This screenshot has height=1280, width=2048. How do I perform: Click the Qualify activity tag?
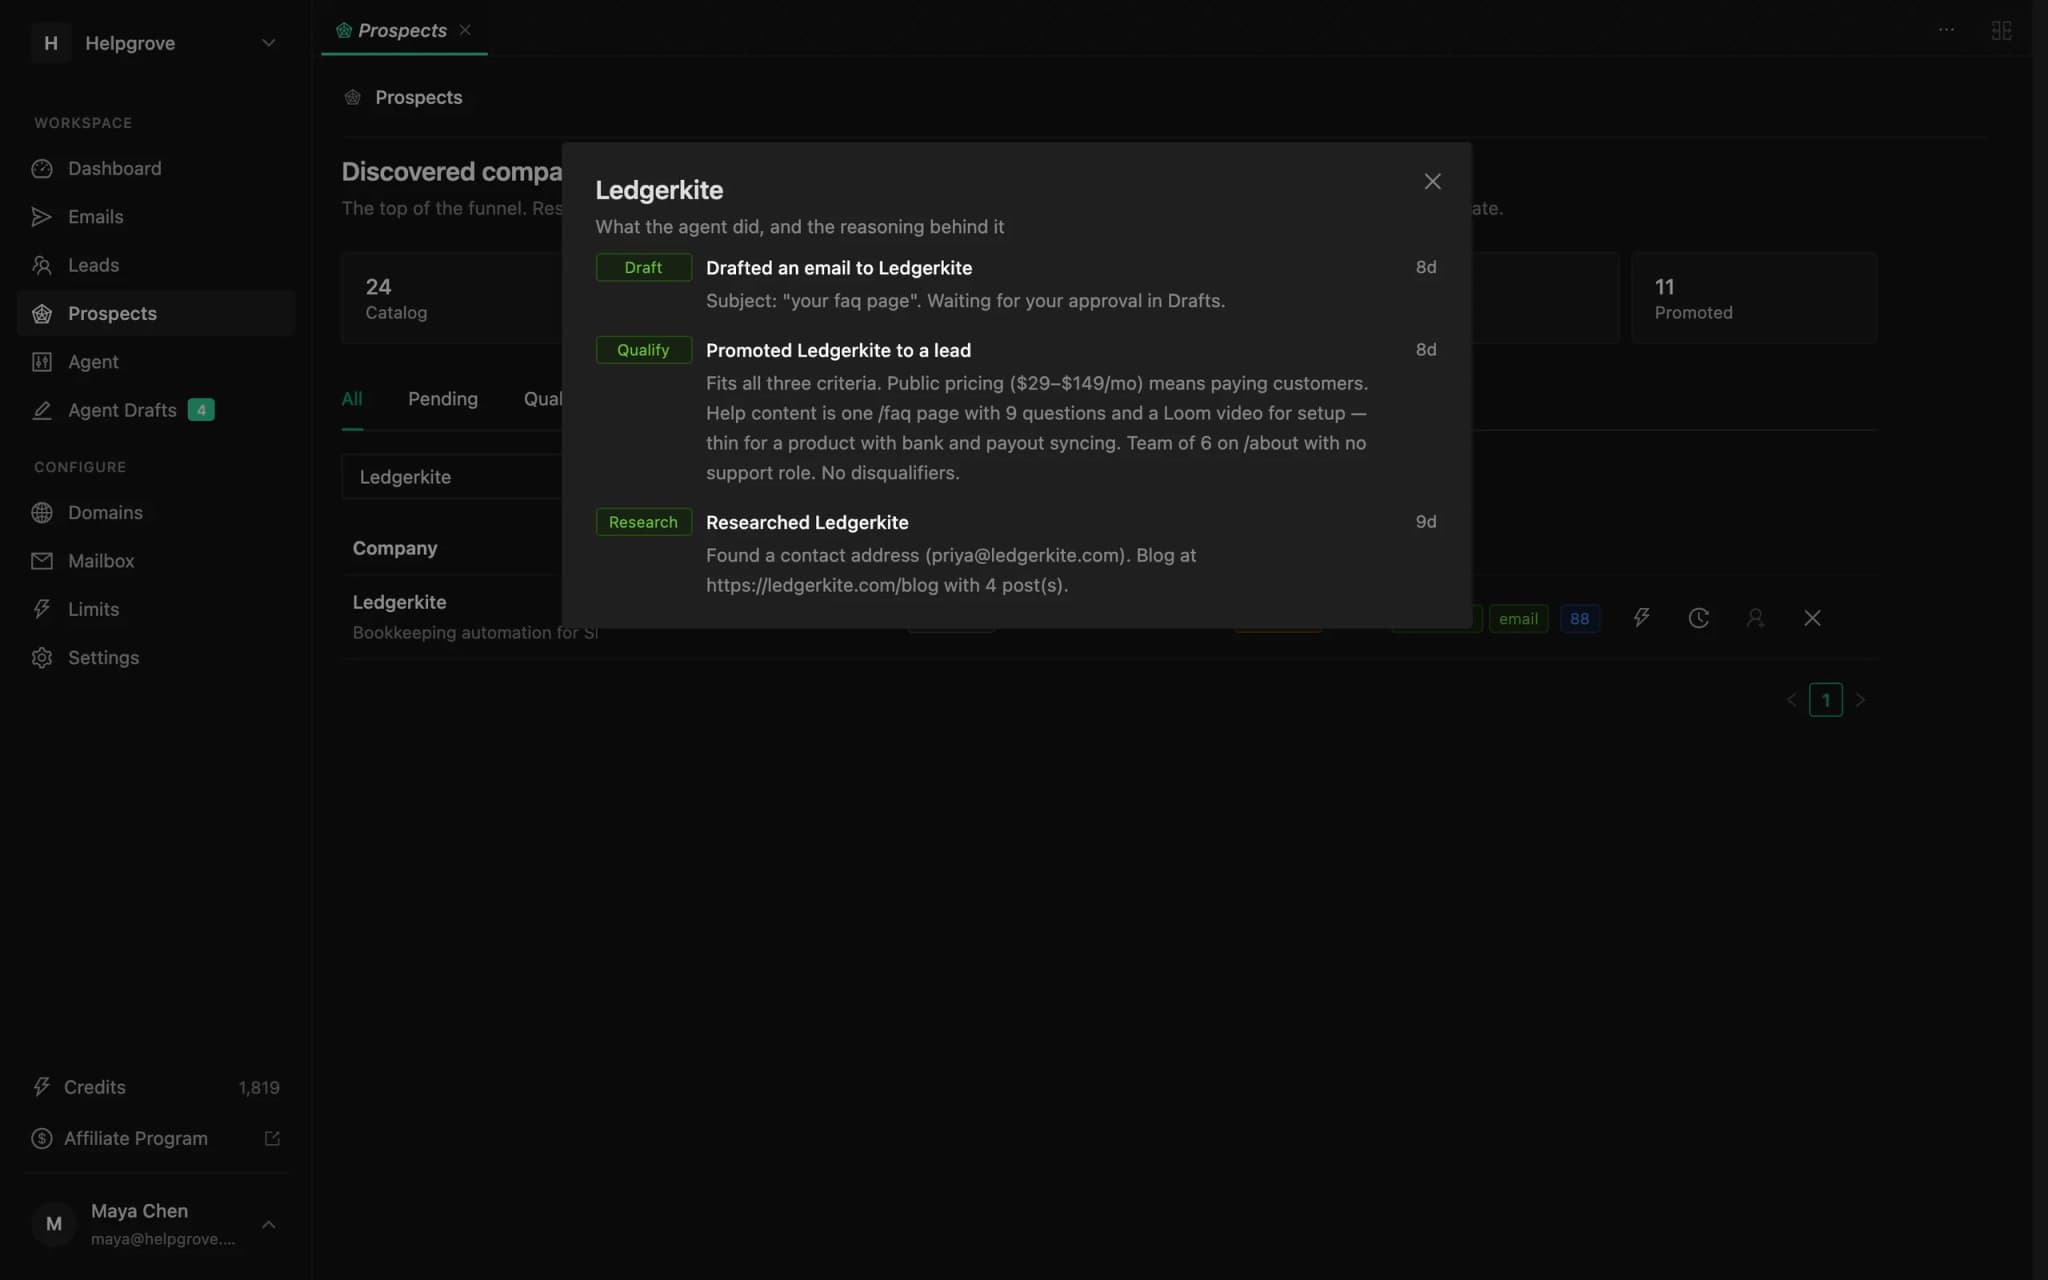coord(643,350)
